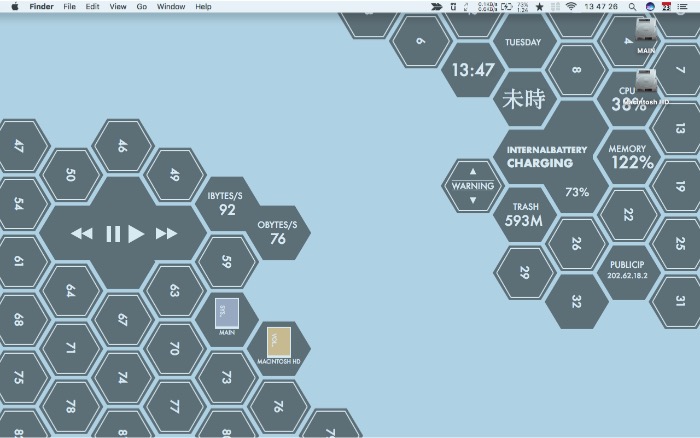Click the tan VOL icon labeled MACINTOSH HD hexagon

click(x=279, y=342)
